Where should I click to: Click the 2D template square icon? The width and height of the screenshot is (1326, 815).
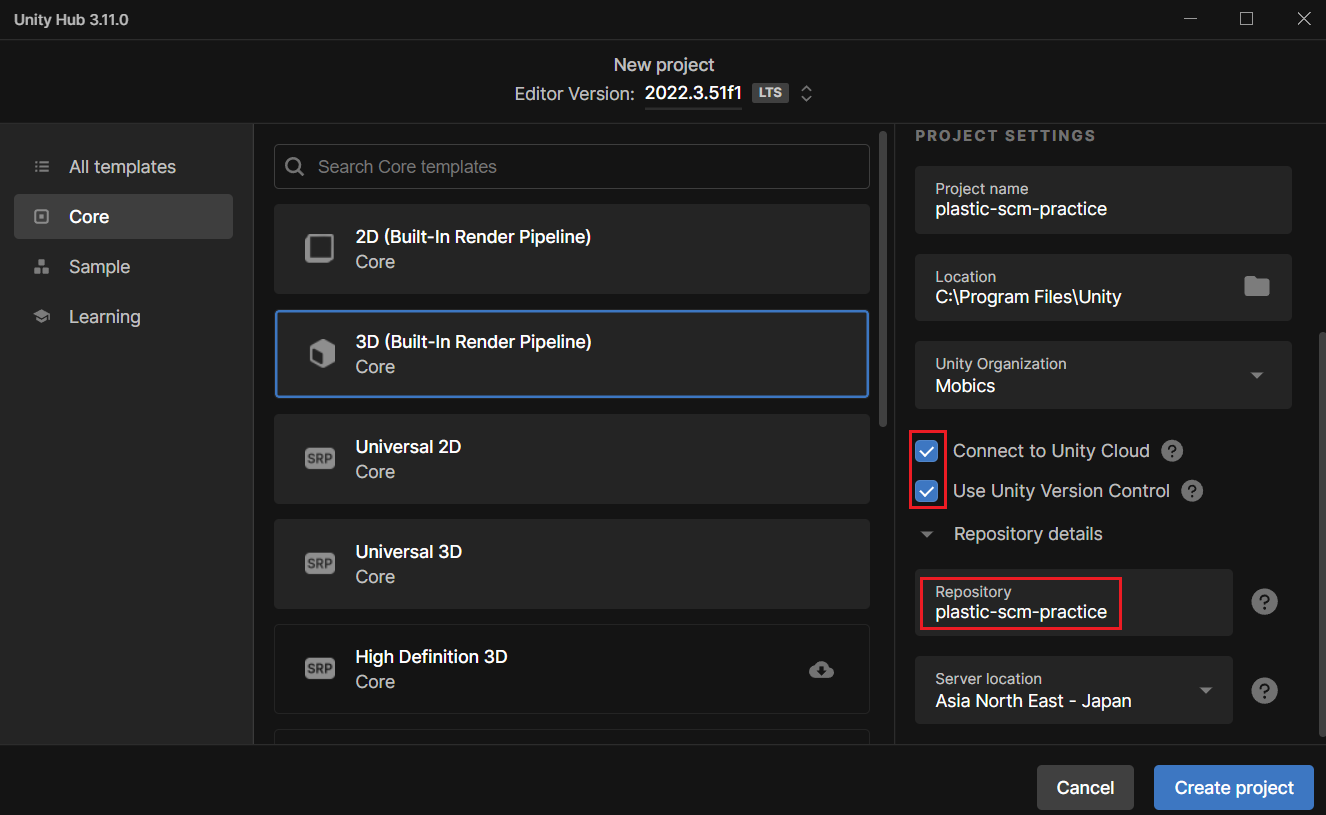(x=320, y=249)
